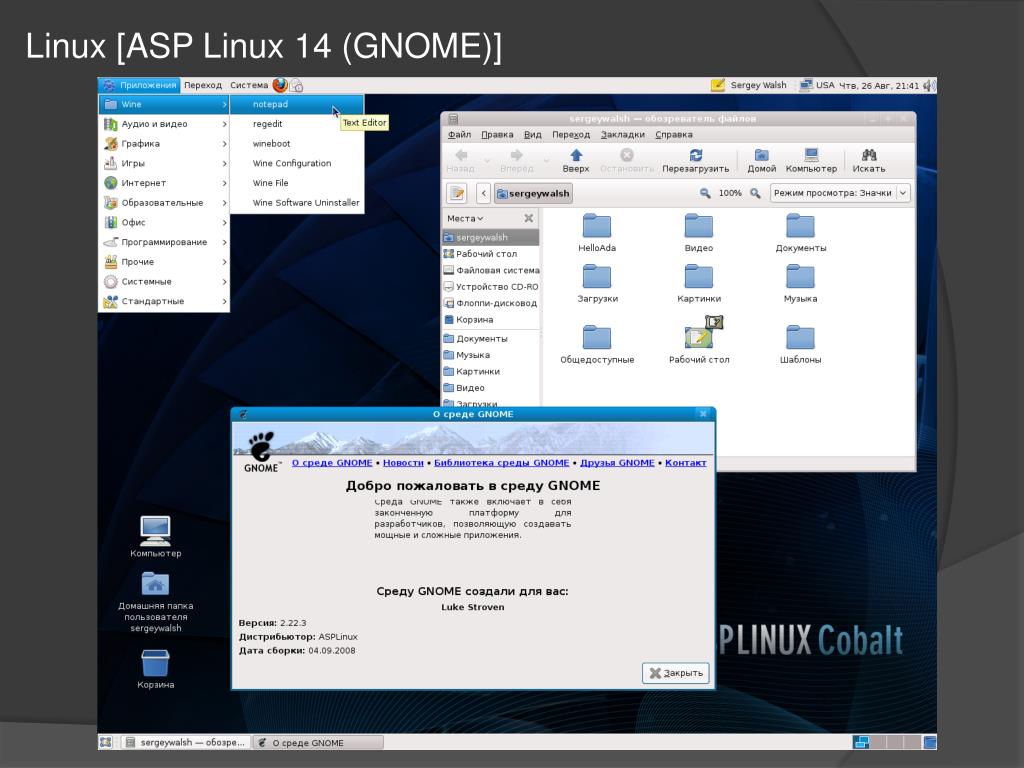Click the trash applet in bottom panel
Viewport: 1024px width, 768px height.
pyautogui.click(x=929, y=742)
